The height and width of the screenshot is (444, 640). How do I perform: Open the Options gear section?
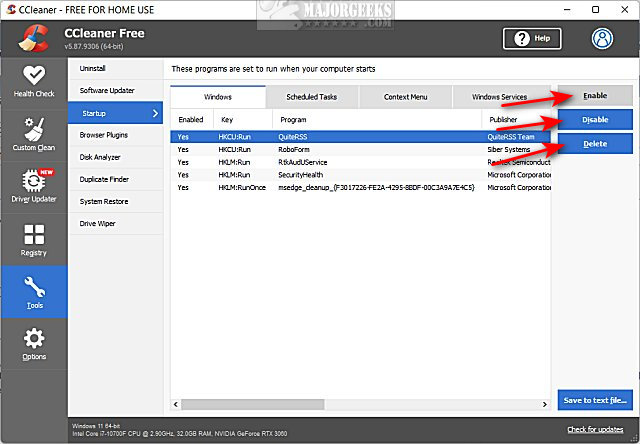coord(34,344)
